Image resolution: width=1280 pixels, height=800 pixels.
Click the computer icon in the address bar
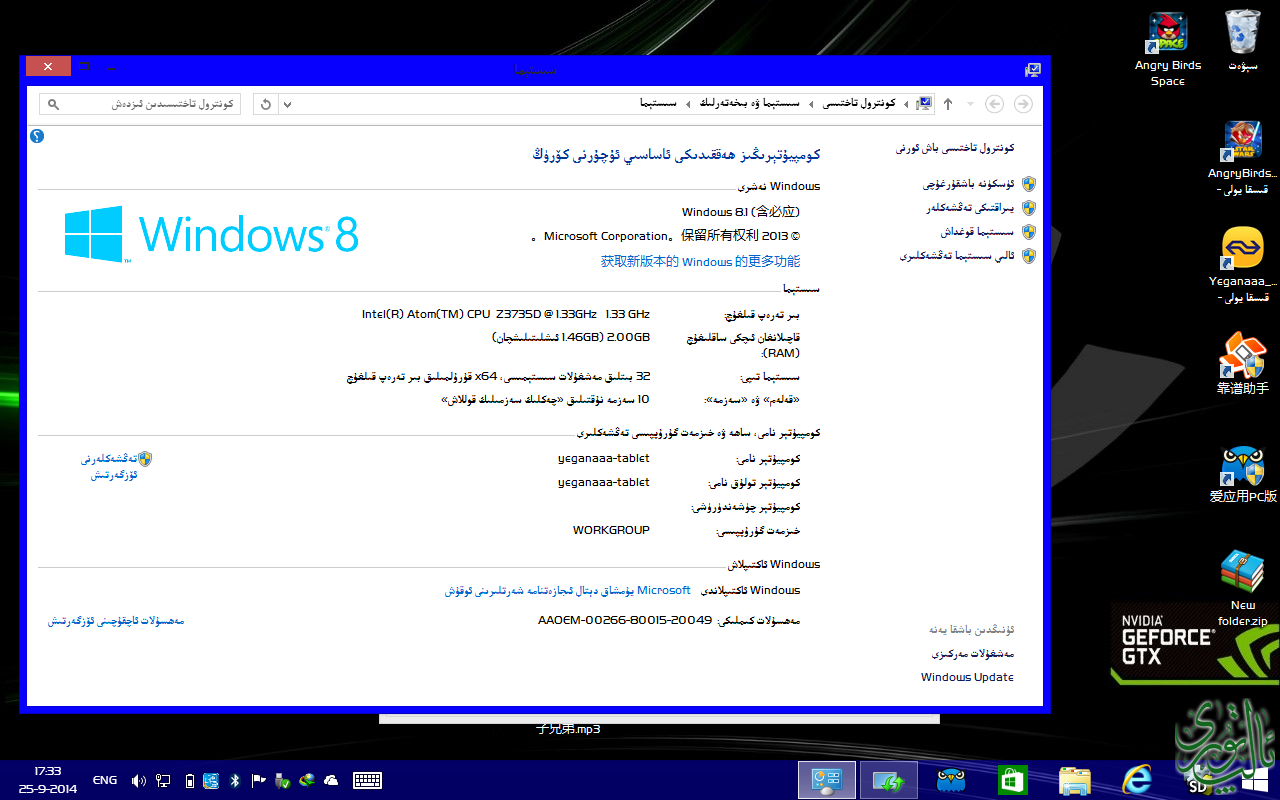(x=924, y=103)
